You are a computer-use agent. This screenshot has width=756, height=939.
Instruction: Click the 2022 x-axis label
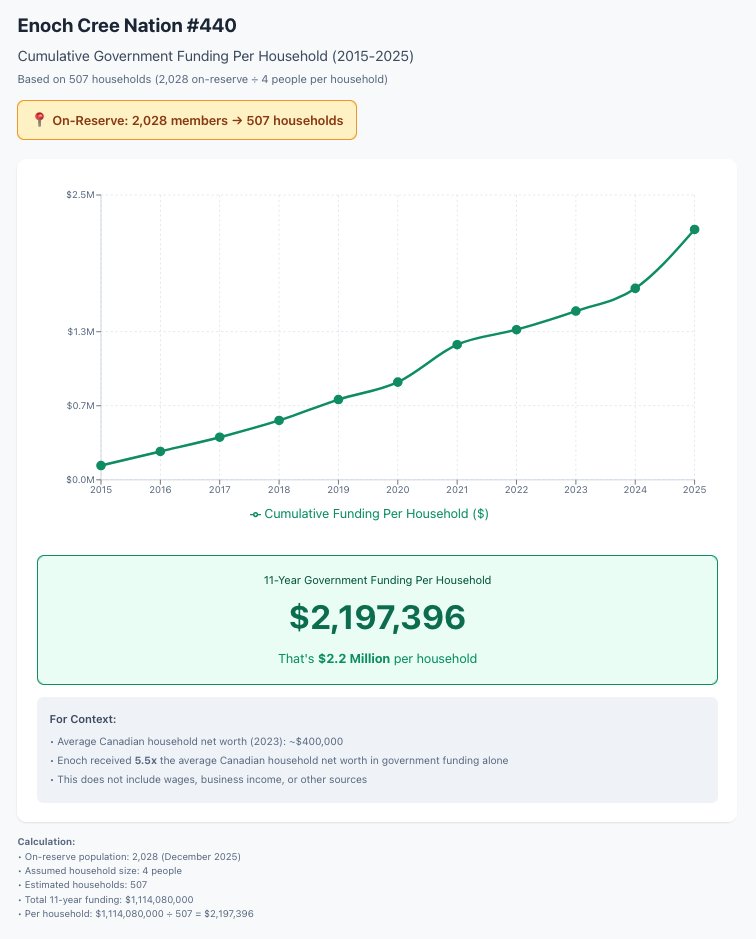[x=516, y=490]
